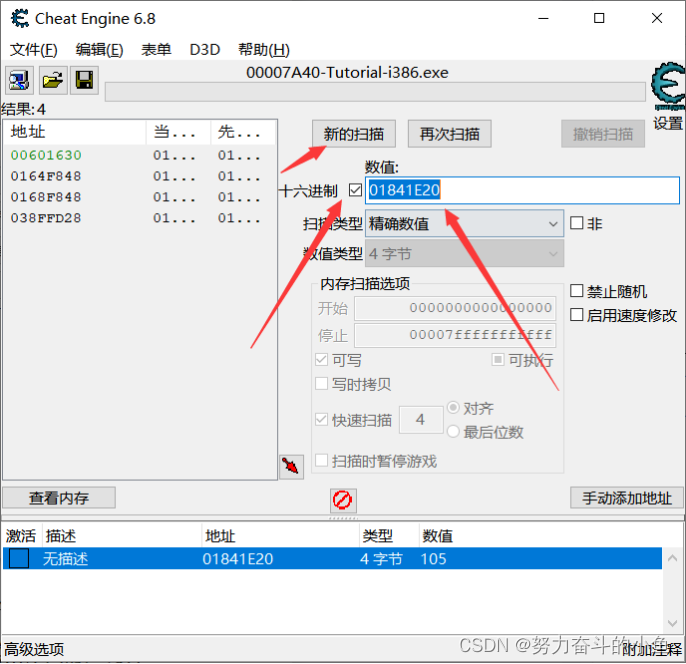
Task: Select result address 038FFD28
Action: coord(46,218)
